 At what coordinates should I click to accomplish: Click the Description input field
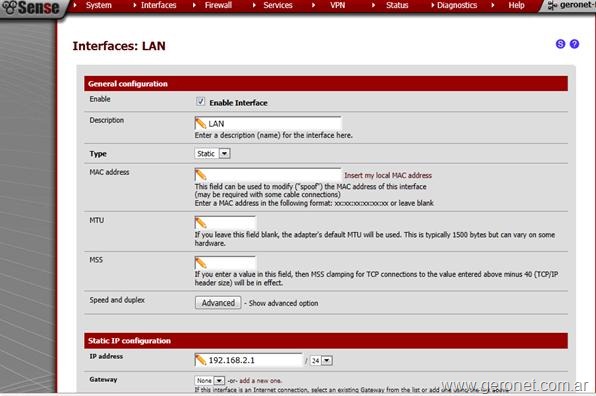point(268,124)
